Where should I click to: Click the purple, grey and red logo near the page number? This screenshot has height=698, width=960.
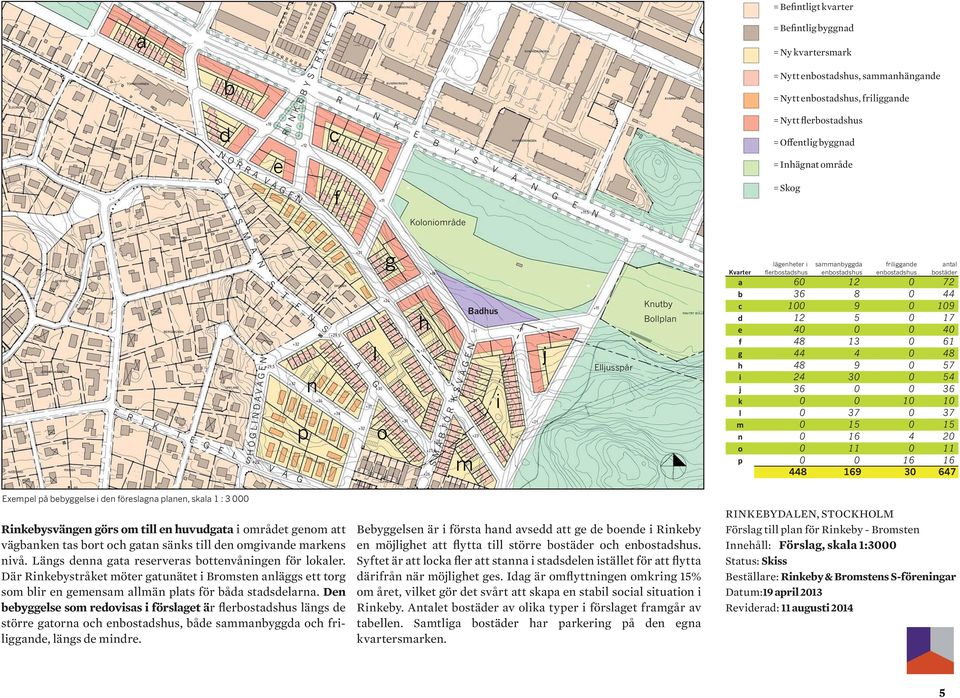[x=931, y=650]
